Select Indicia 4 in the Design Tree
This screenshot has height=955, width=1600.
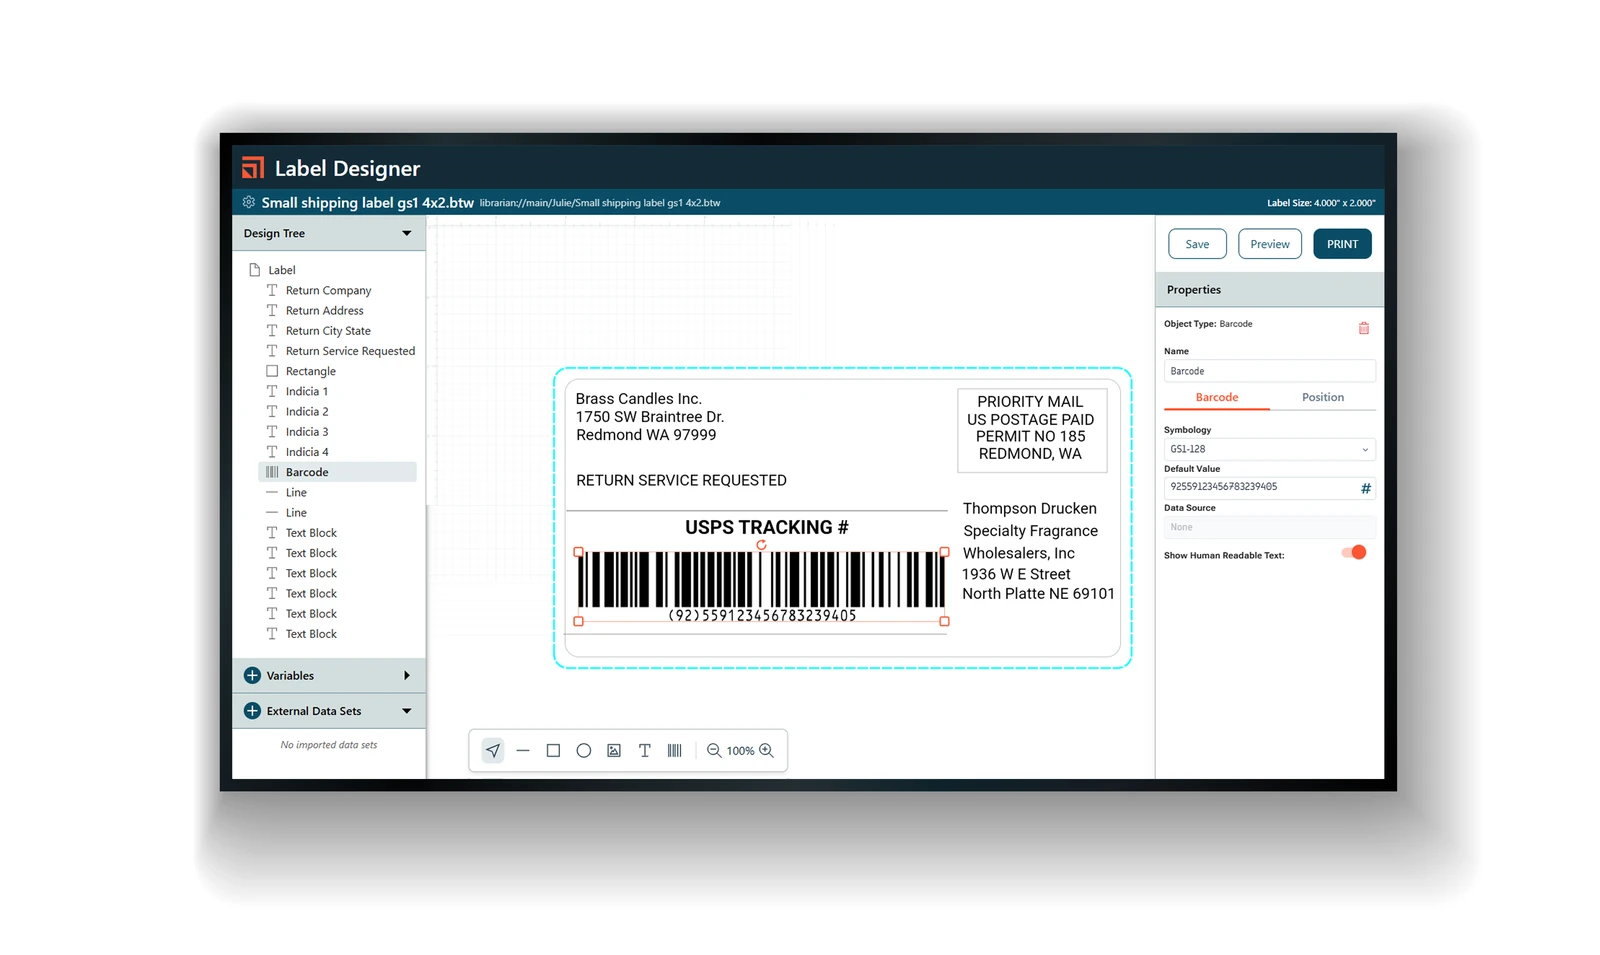click(306, 452)
